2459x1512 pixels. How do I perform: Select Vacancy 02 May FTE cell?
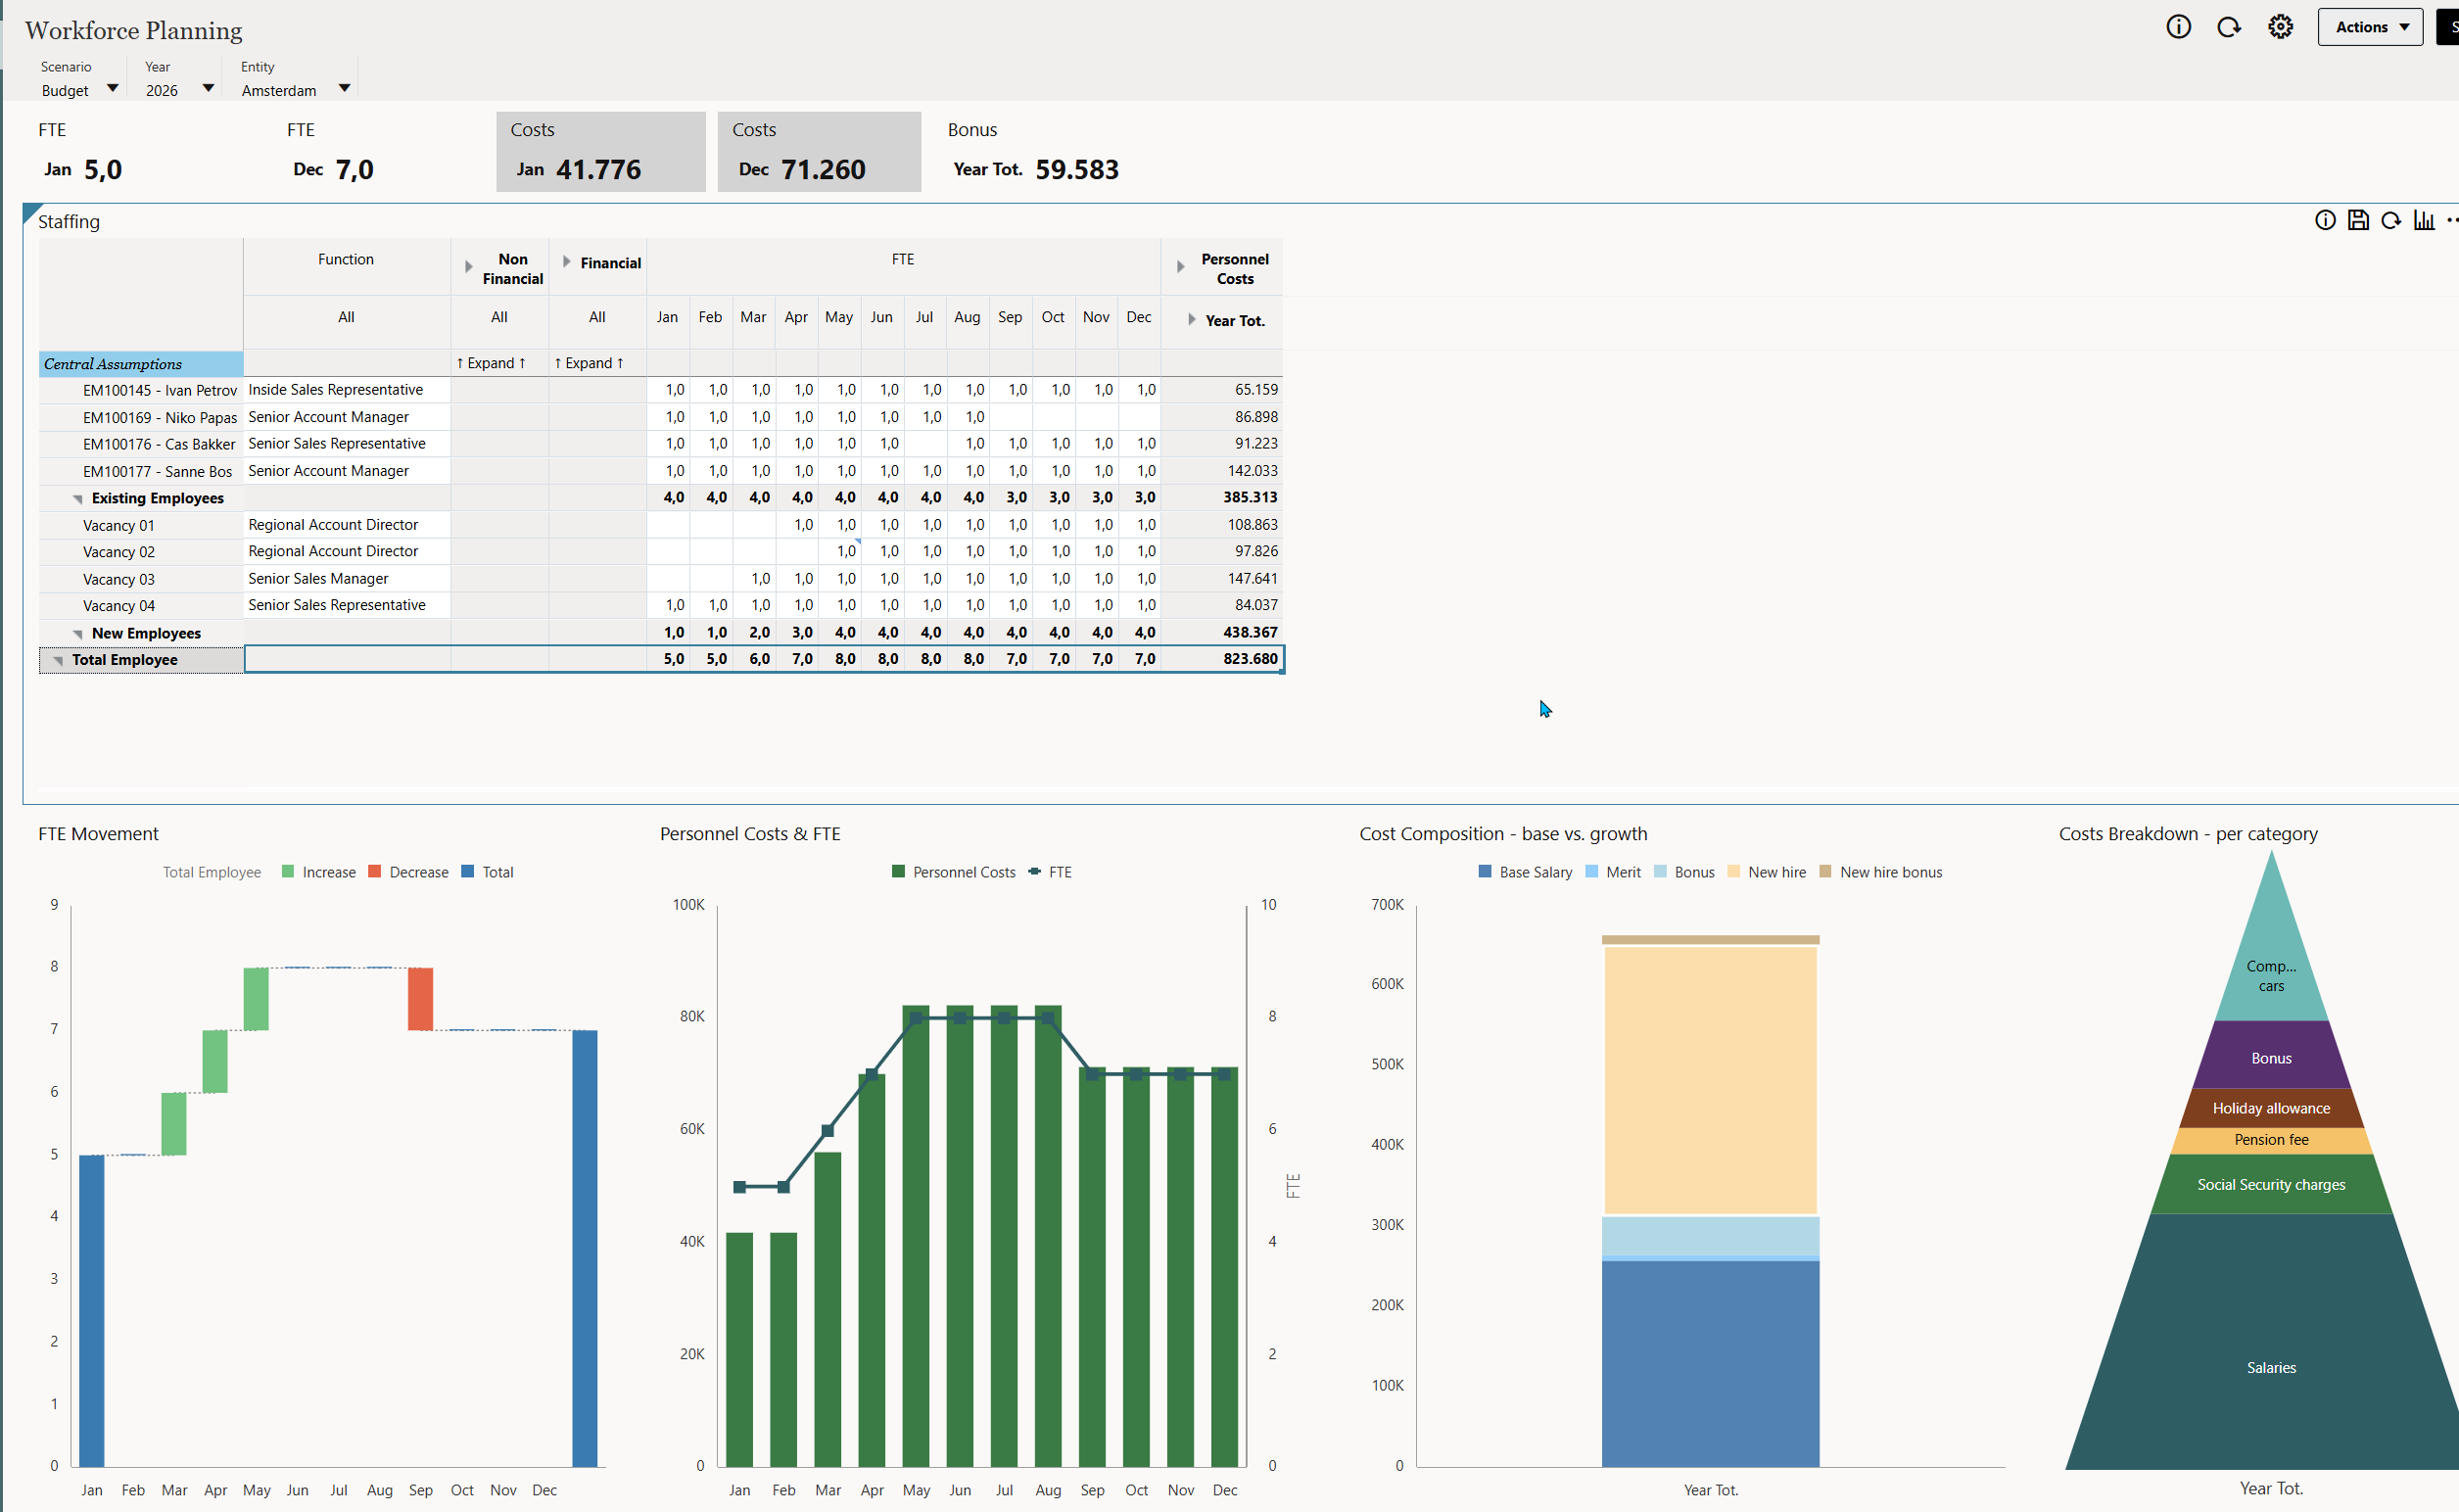coord(839,551)
